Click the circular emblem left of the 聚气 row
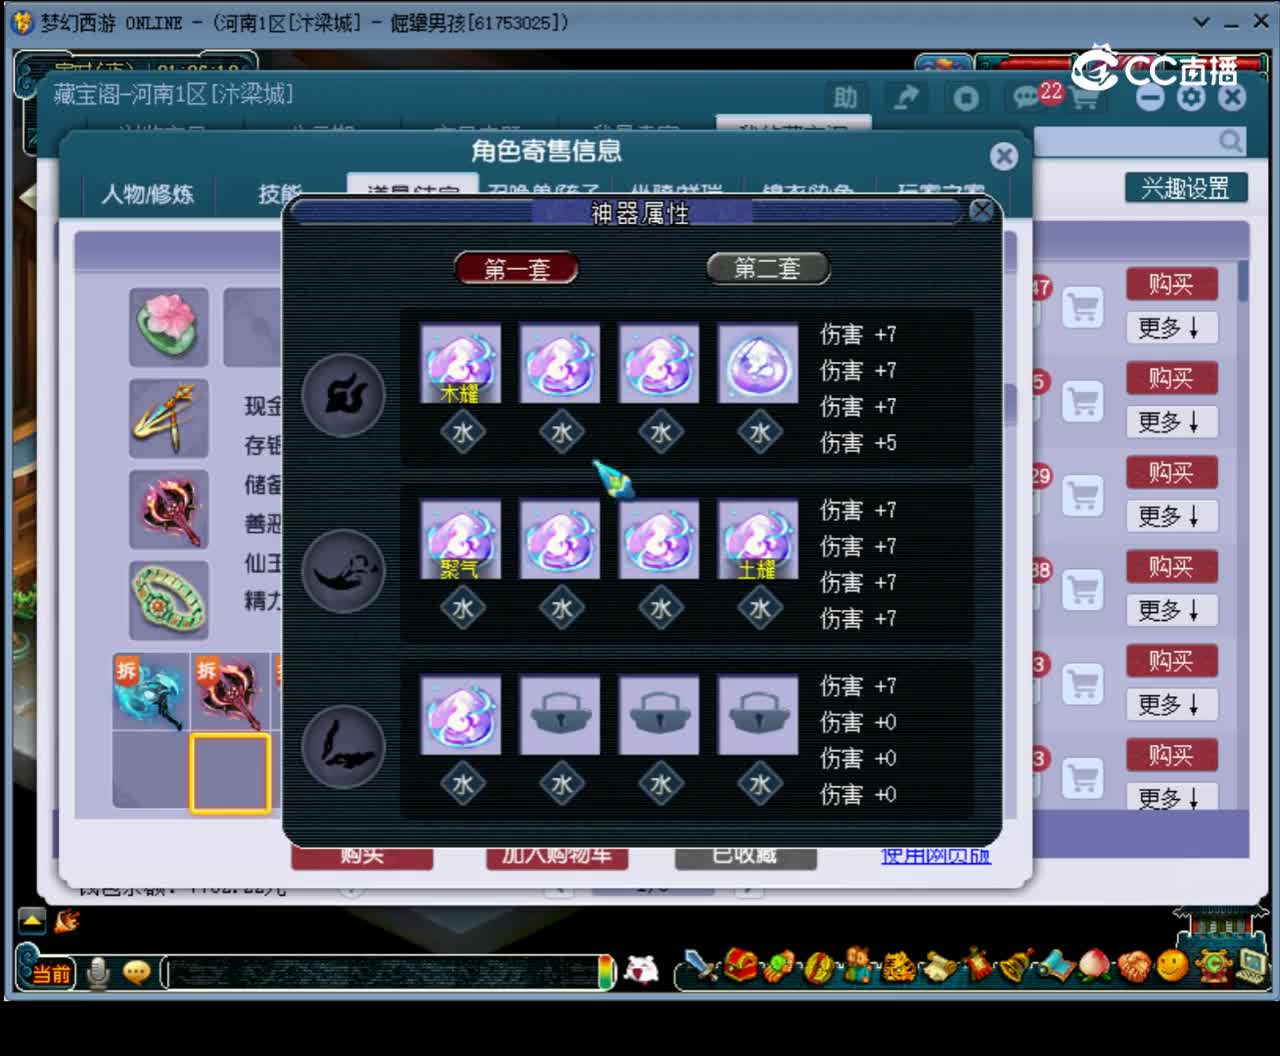The width and height of the screenshot is (1280, 1056). pos(344,571)
